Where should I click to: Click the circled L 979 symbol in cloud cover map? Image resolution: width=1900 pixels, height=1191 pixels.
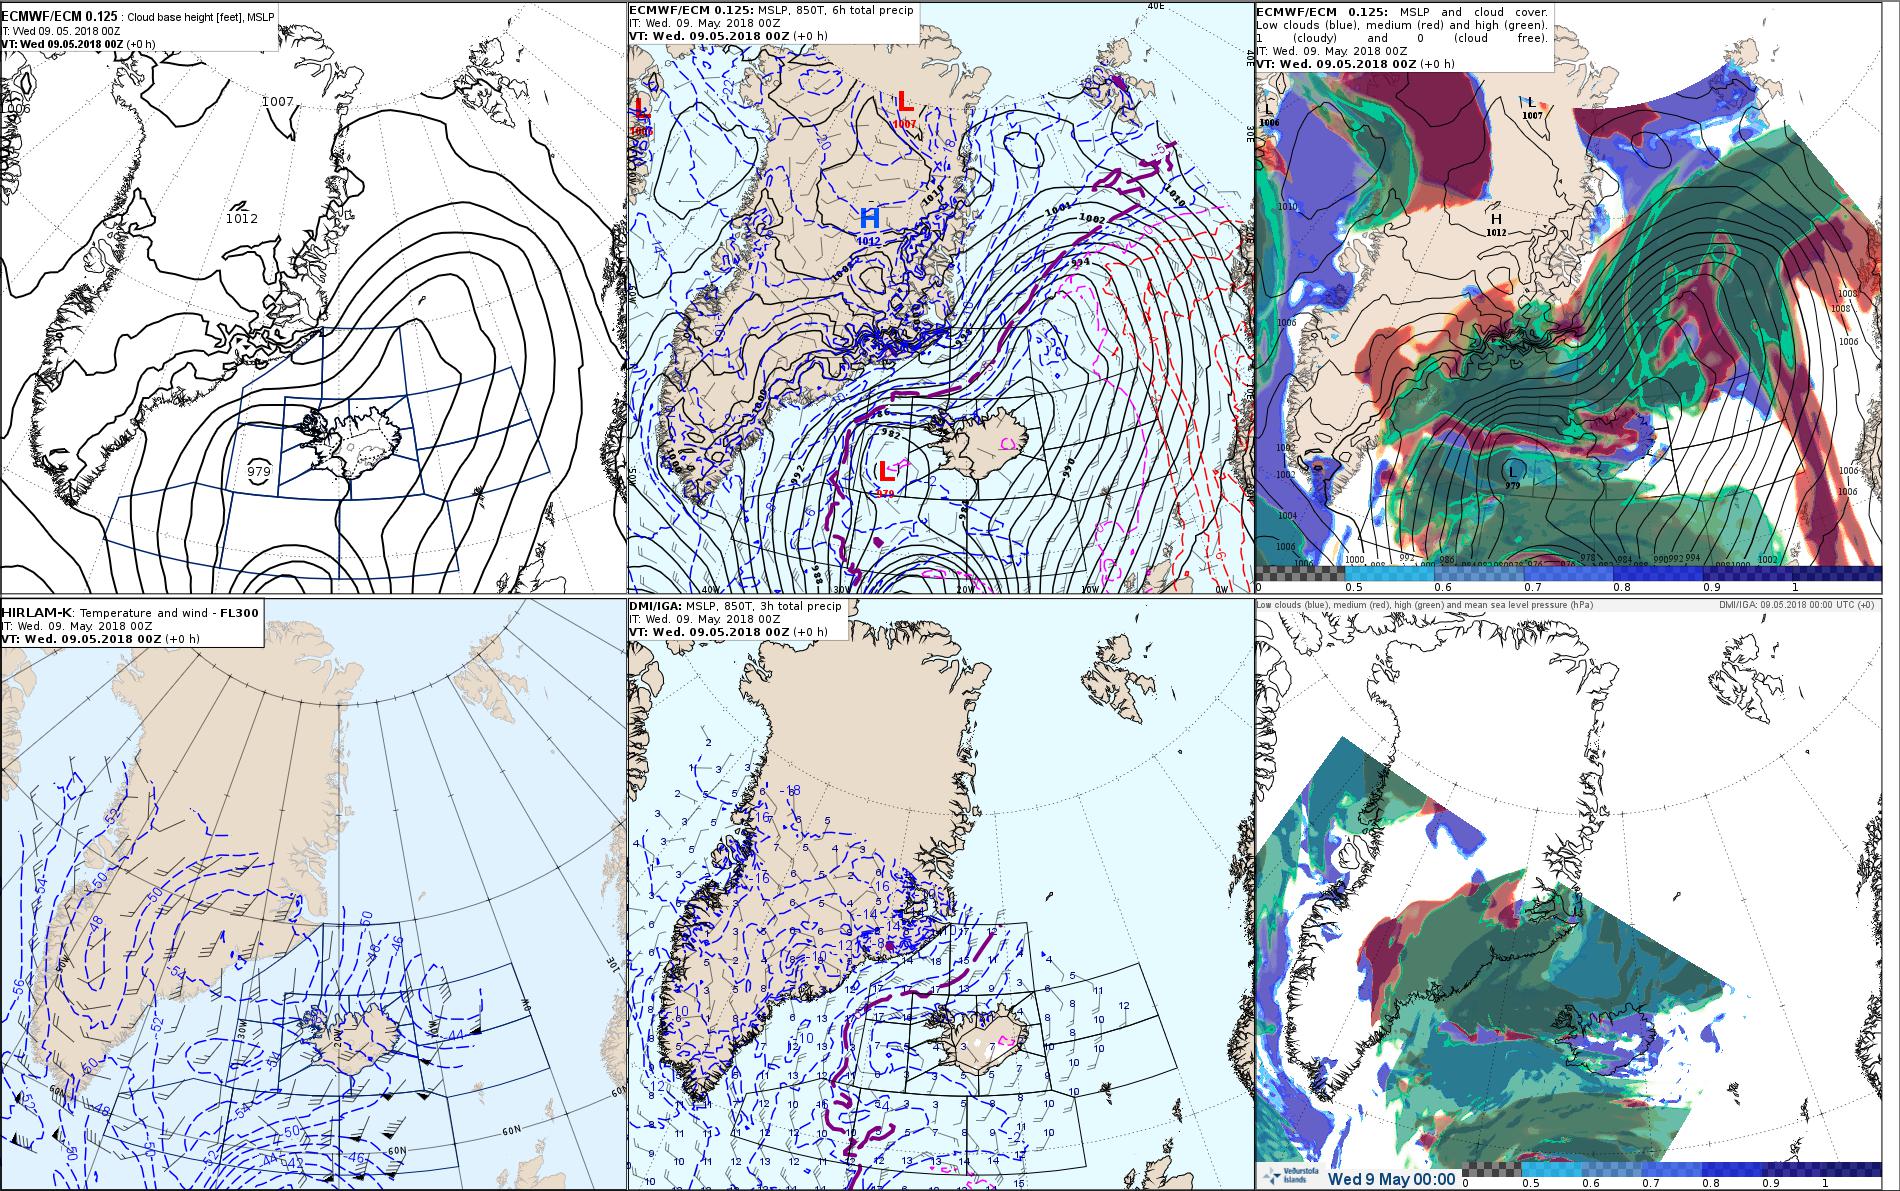[x=1513, y=470]
